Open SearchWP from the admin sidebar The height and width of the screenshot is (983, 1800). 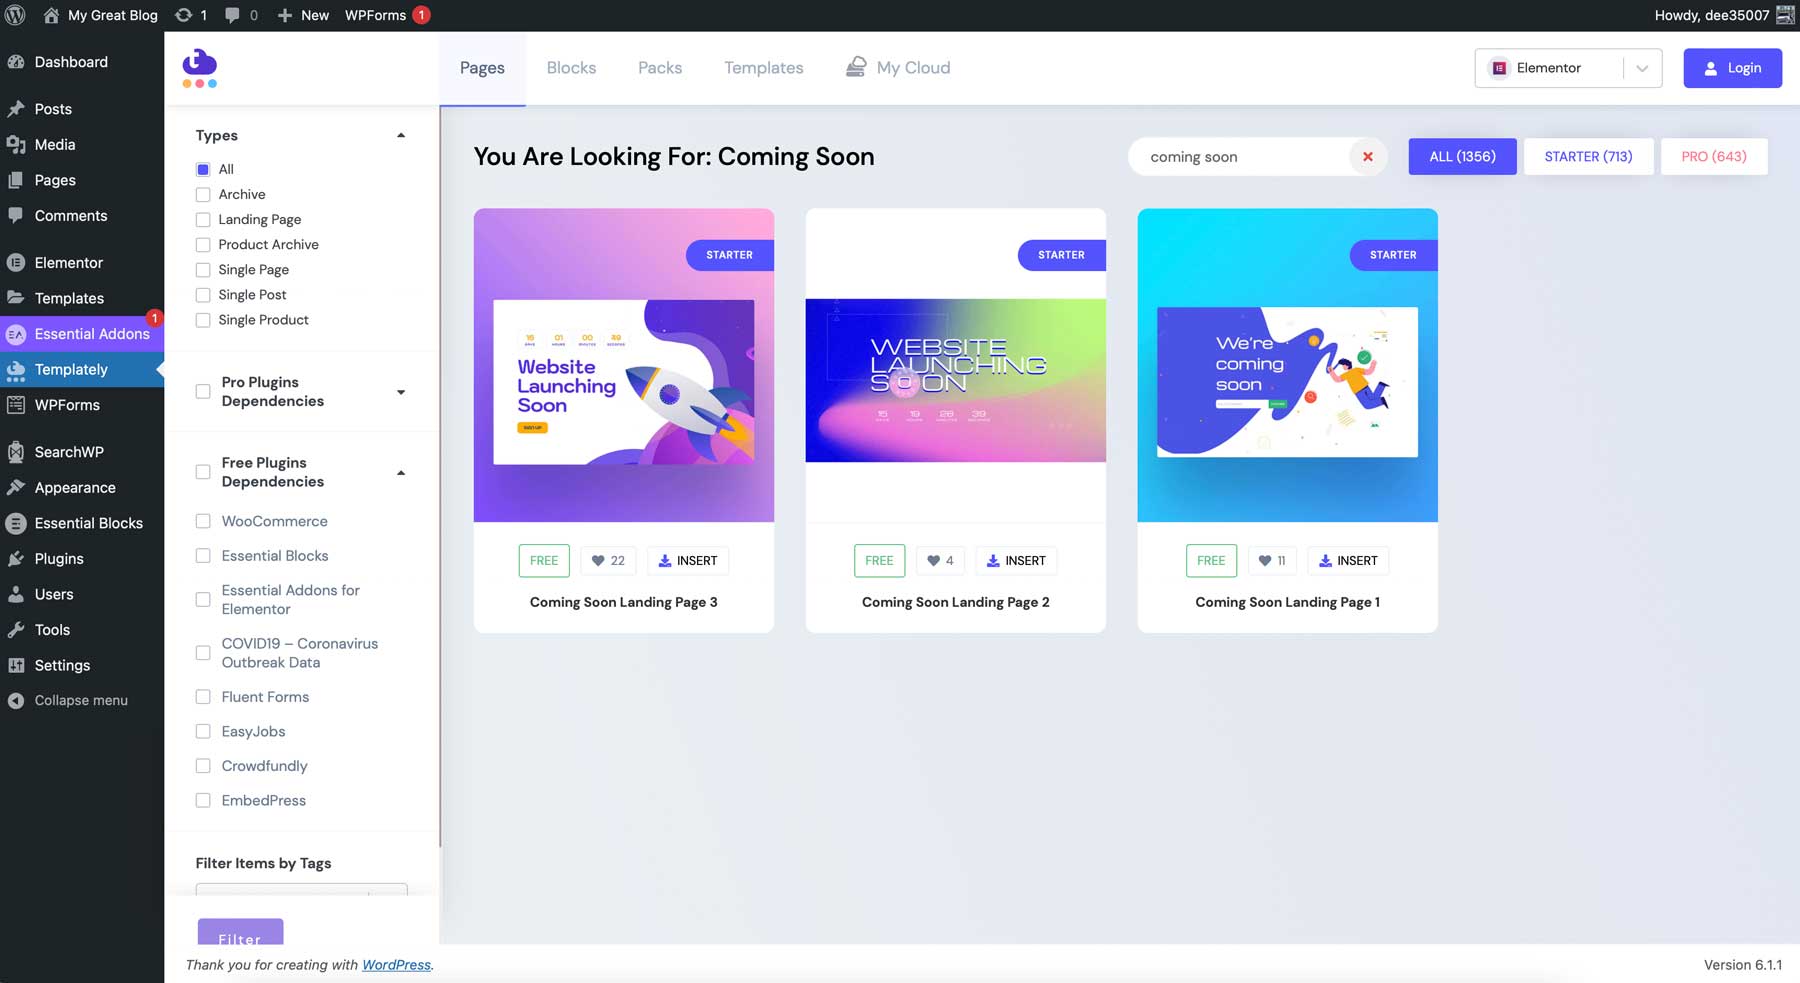coord(16,452)
